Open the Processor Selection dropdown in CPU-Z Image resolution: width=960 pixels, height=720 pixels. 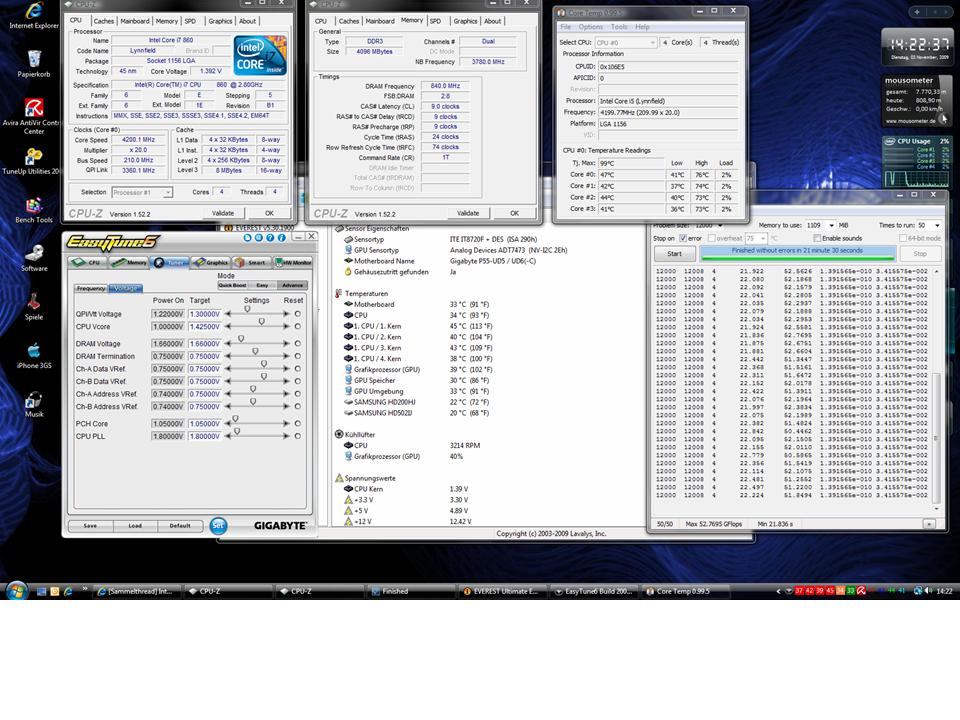point(142,192)
